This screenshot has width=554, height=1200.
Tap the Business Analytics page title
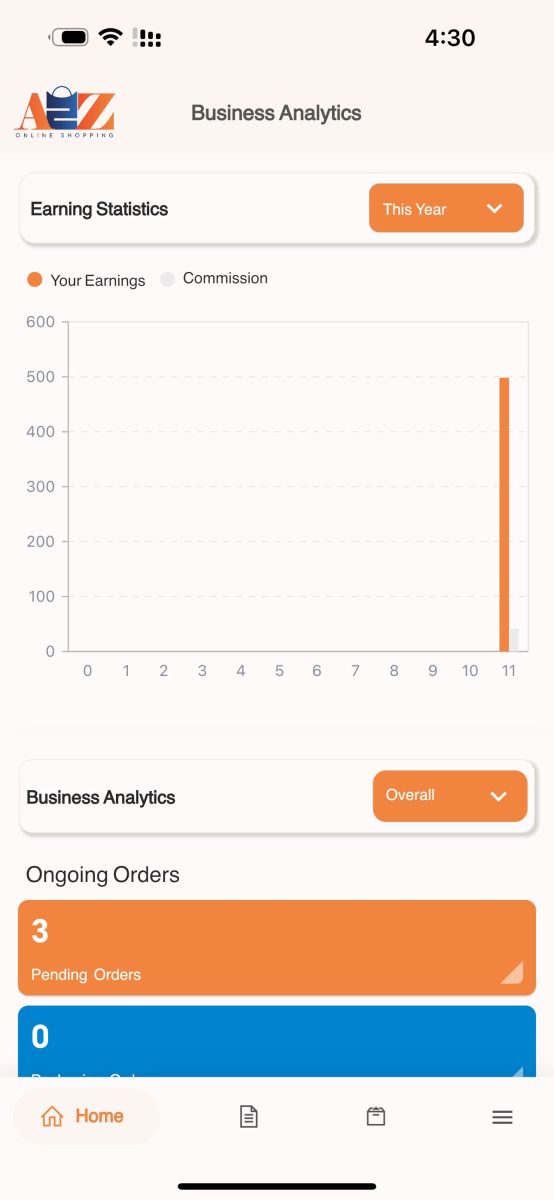click(276, 113)
